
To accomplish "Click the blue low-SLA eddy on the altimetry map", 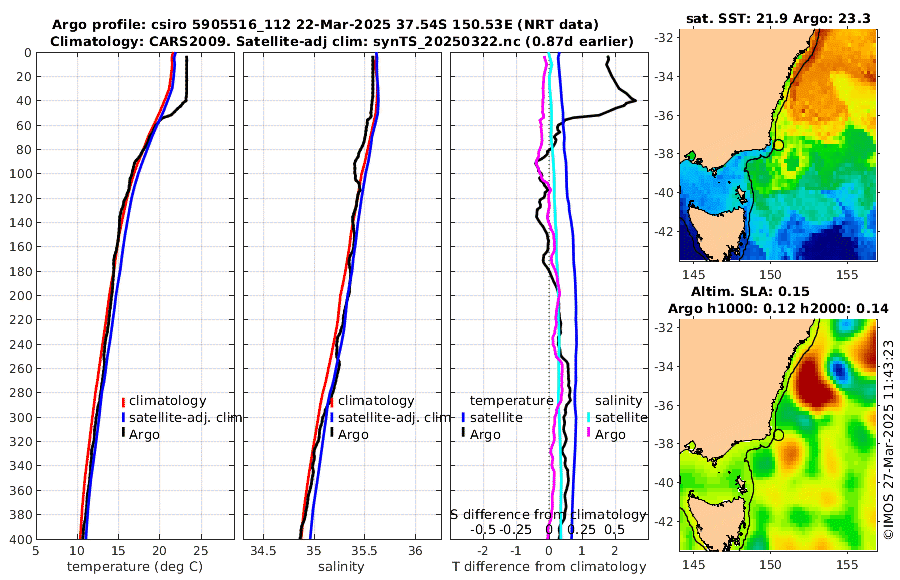I will pos(839,370).
